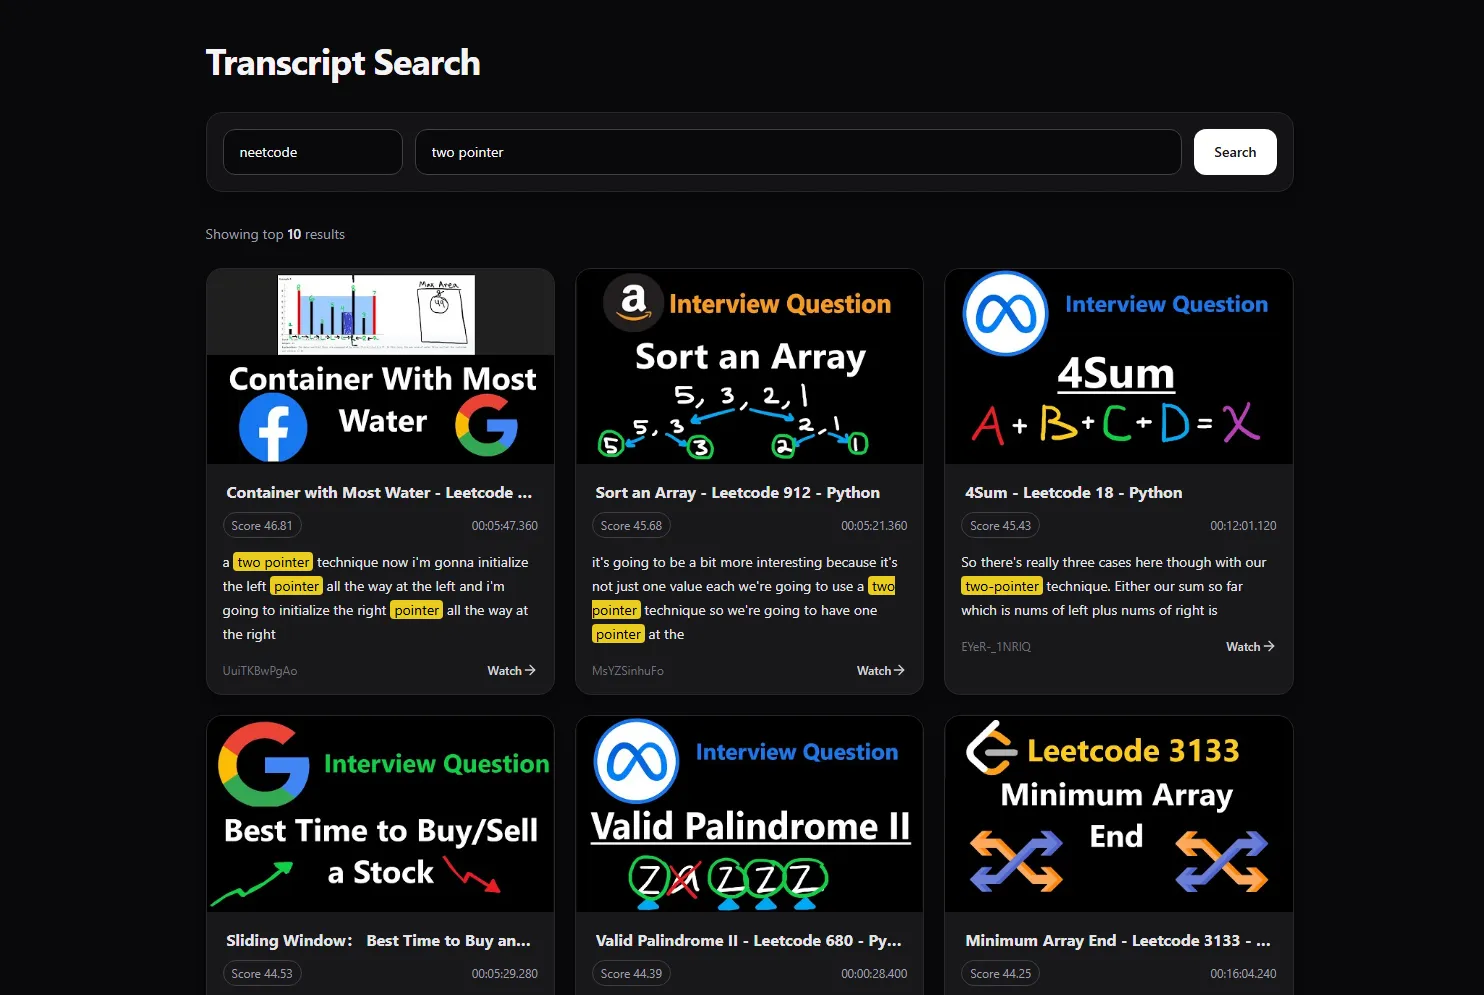Click the Meta logo on the 4Sum thumbnail
1484x995 pixels.
pyautogui.click(x=1004, y=314)
